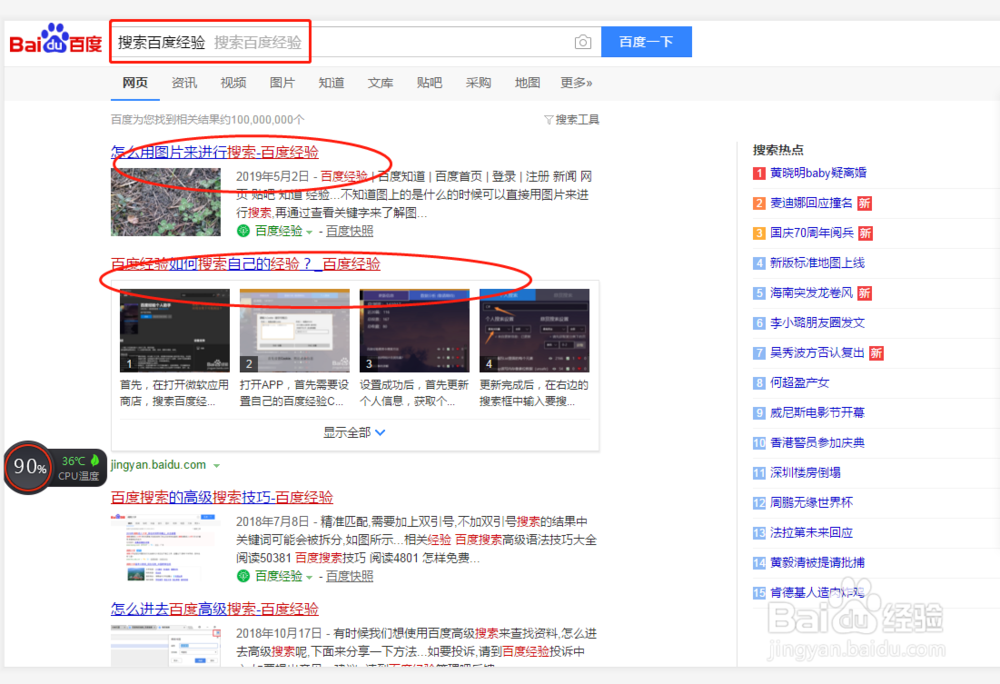Click green Baidu Jingyan badge under first result

pyautogui.click(x=243, y=231)
